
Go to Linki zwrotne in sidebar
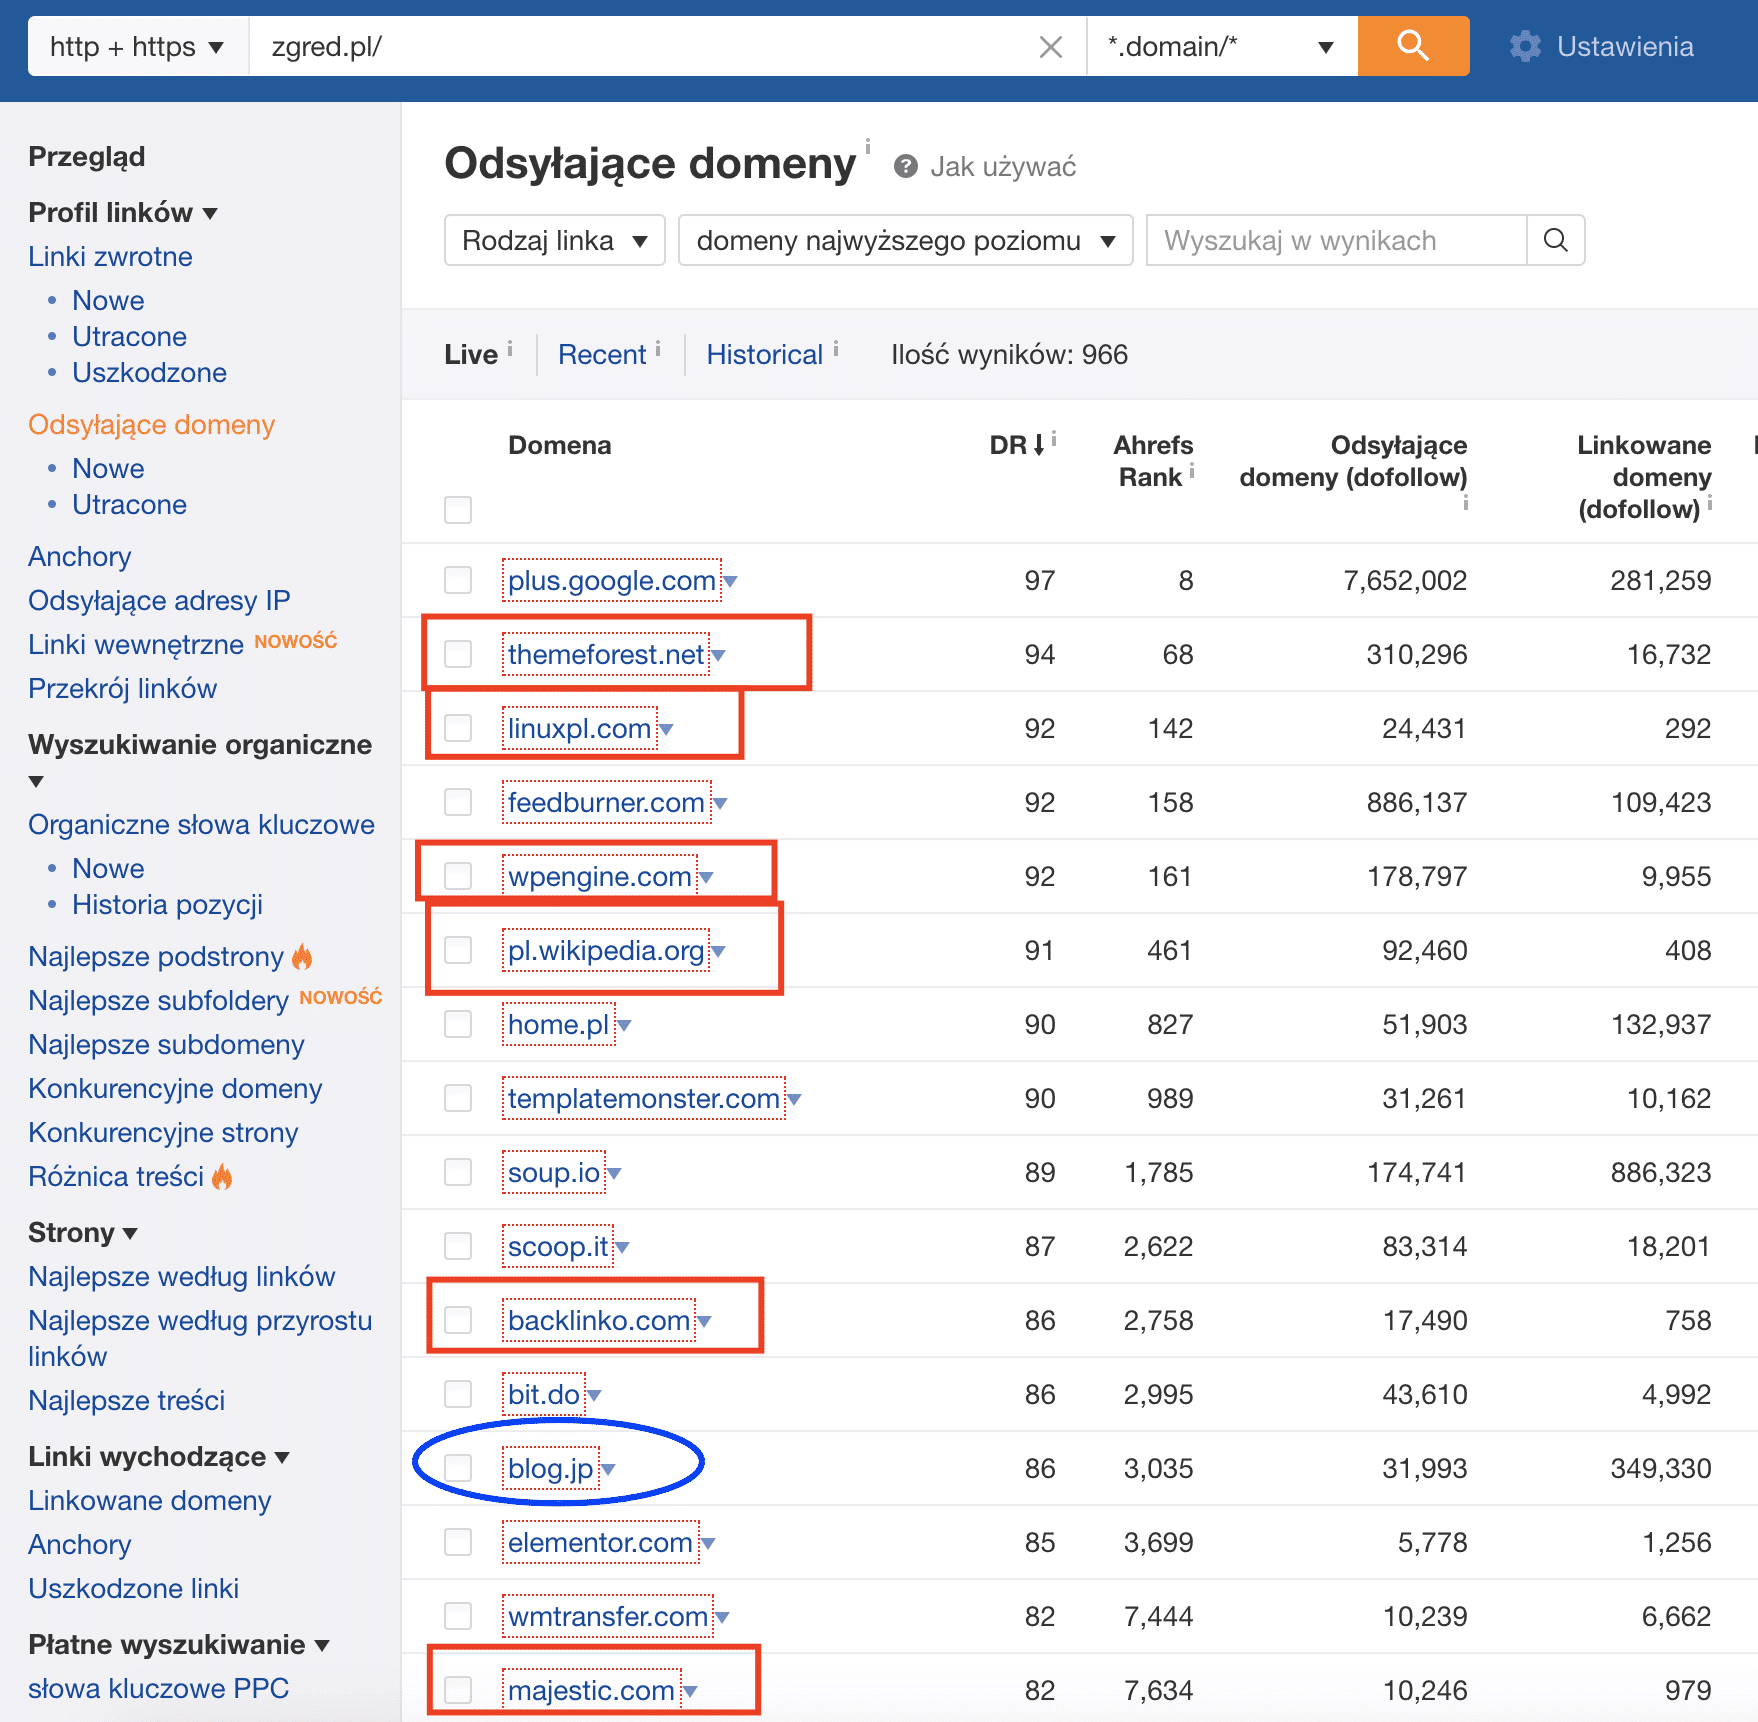tap(110, 257)
